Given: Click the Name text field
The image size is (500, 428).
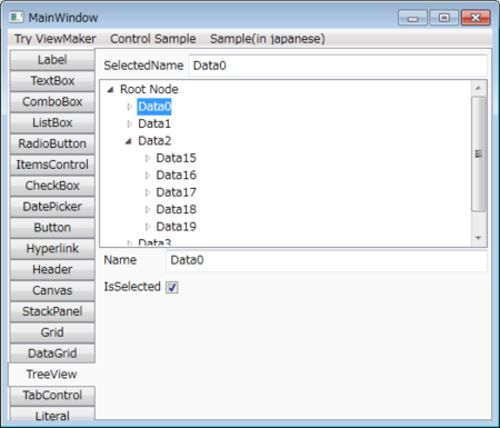Looking at the screenshot, I should [326, 260].
